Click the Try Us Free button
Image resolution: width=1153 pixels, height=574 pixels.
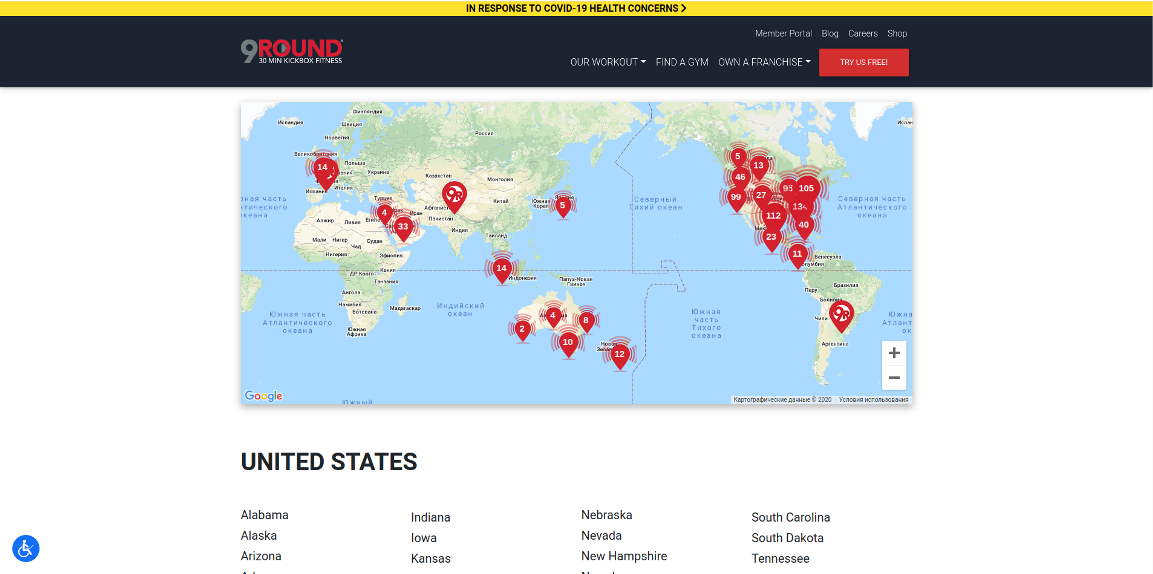[x=864, y=62]
